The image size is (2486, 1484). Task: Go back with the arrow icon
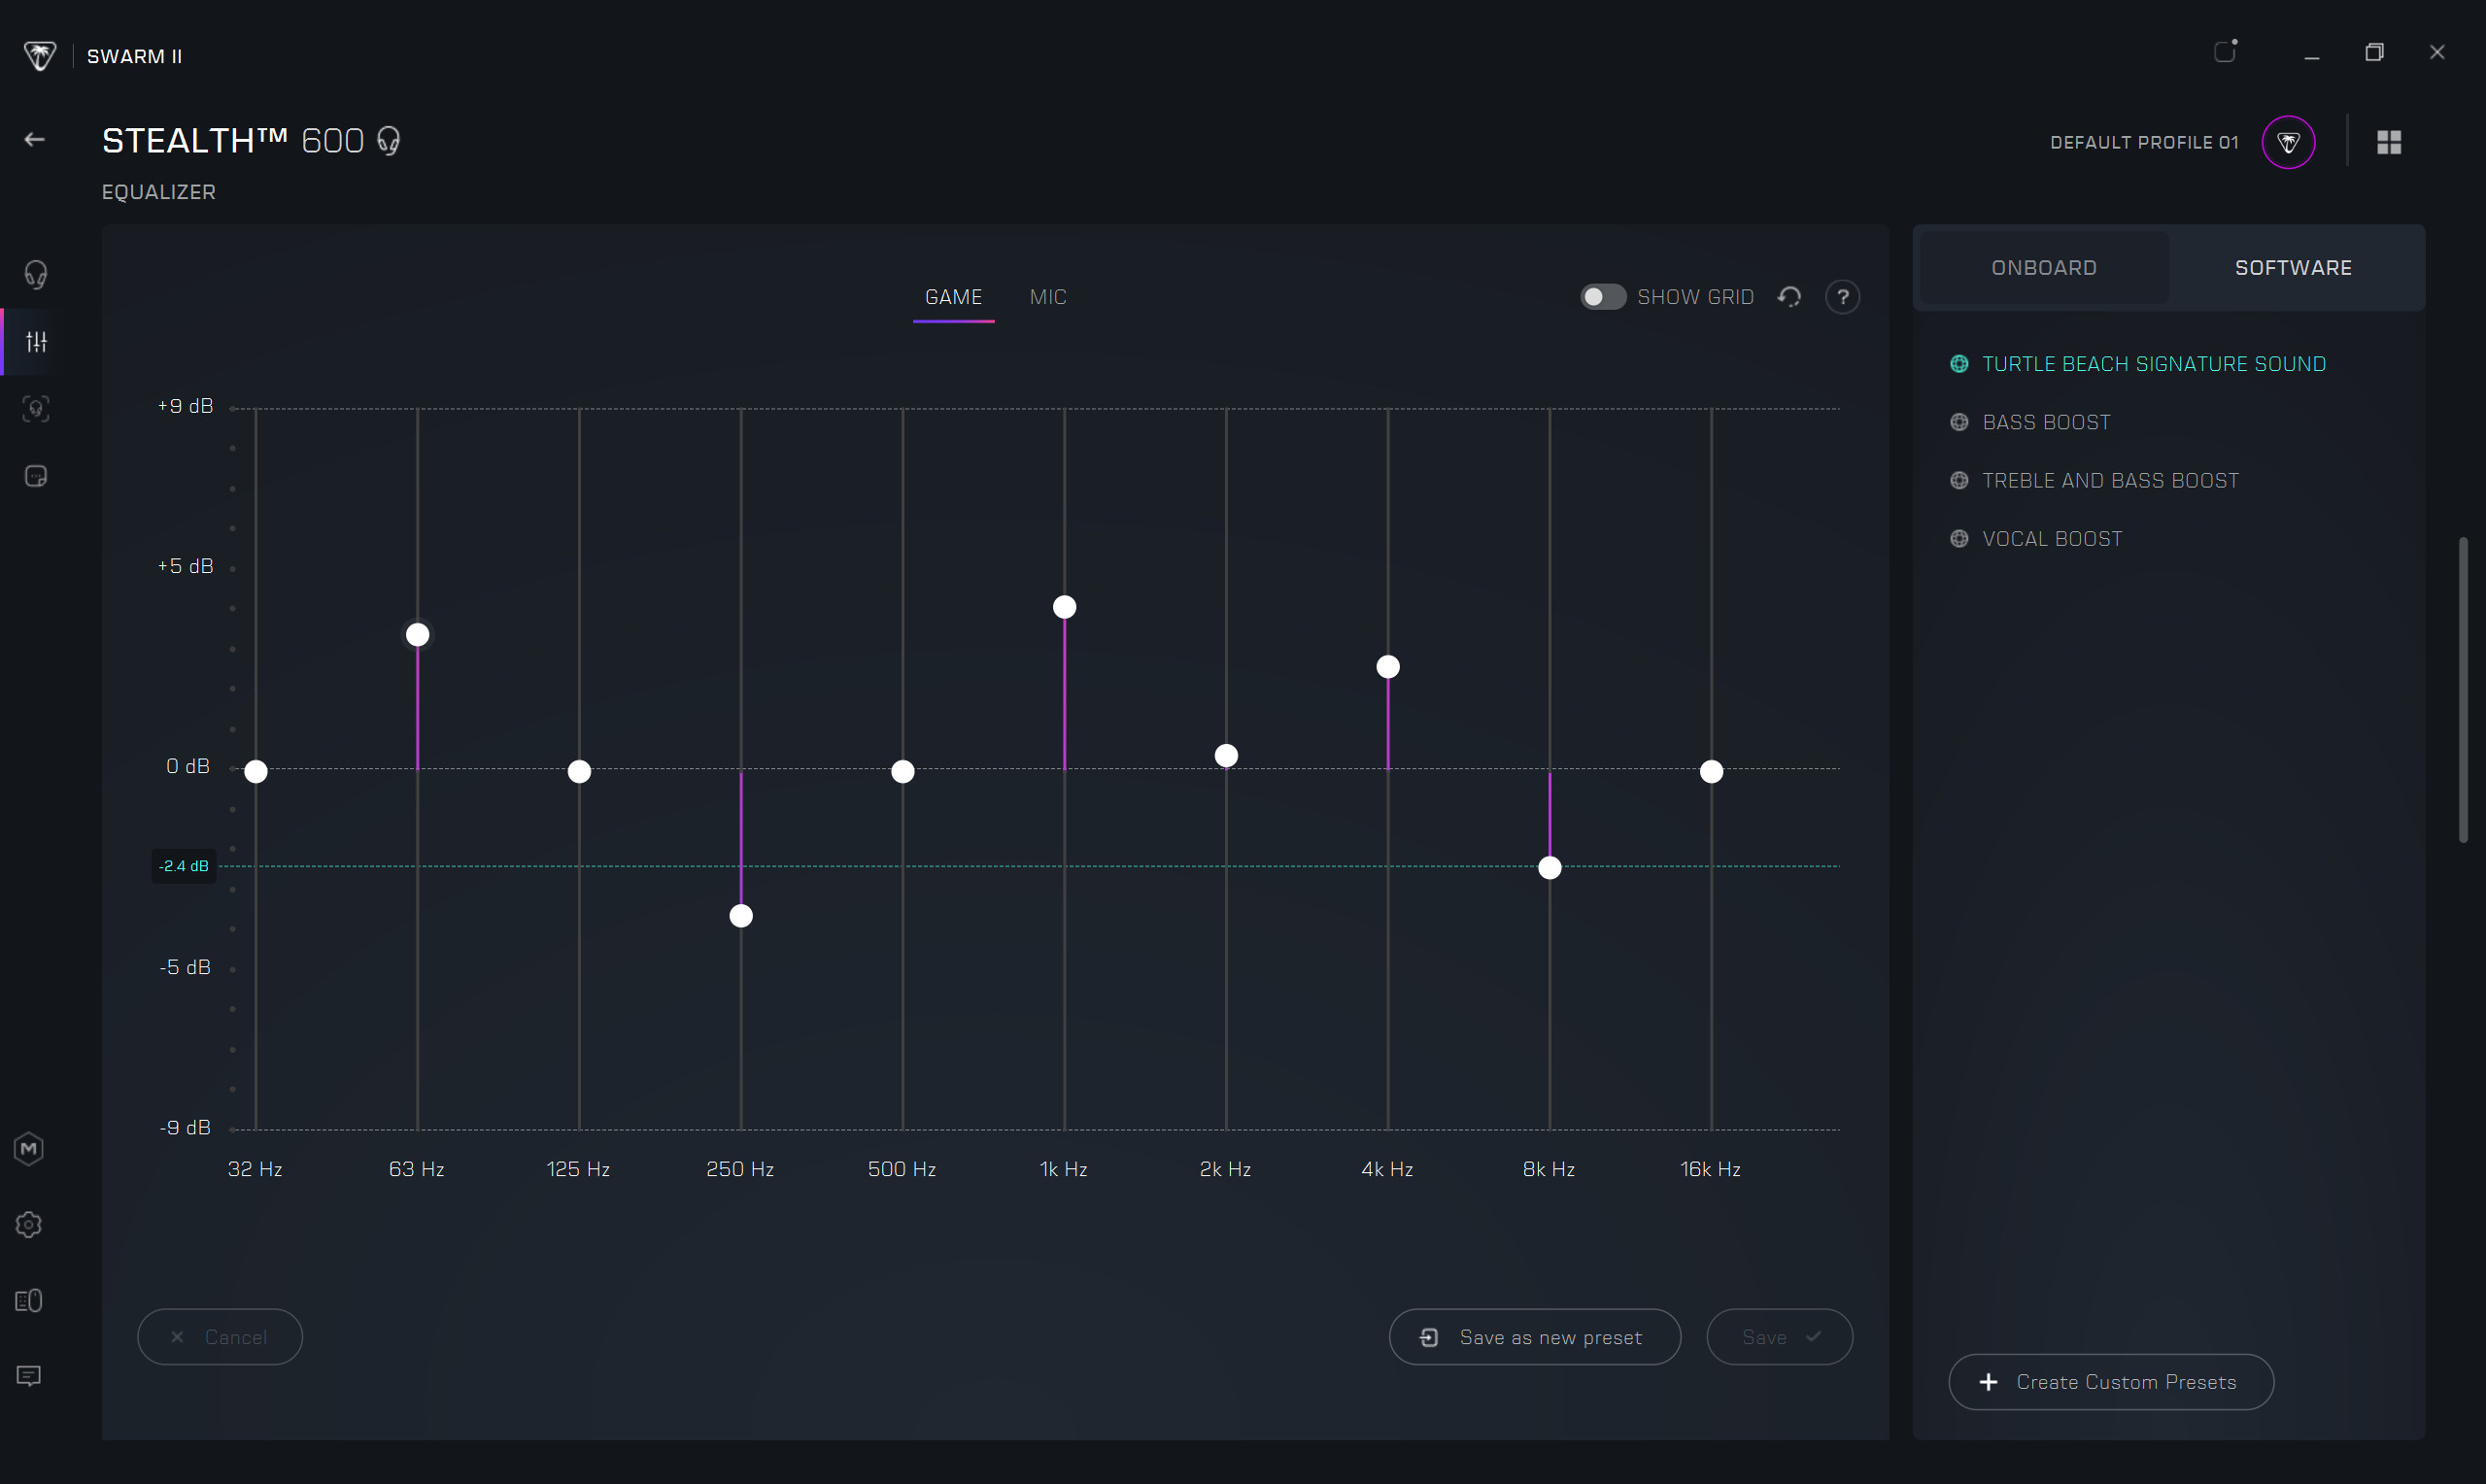click(x=35, y=140)
